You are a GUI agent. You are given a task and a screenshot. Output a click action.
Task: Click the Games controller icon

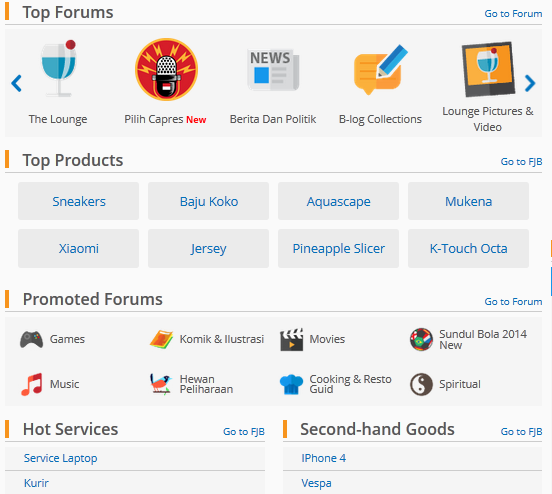click(31, 339)
